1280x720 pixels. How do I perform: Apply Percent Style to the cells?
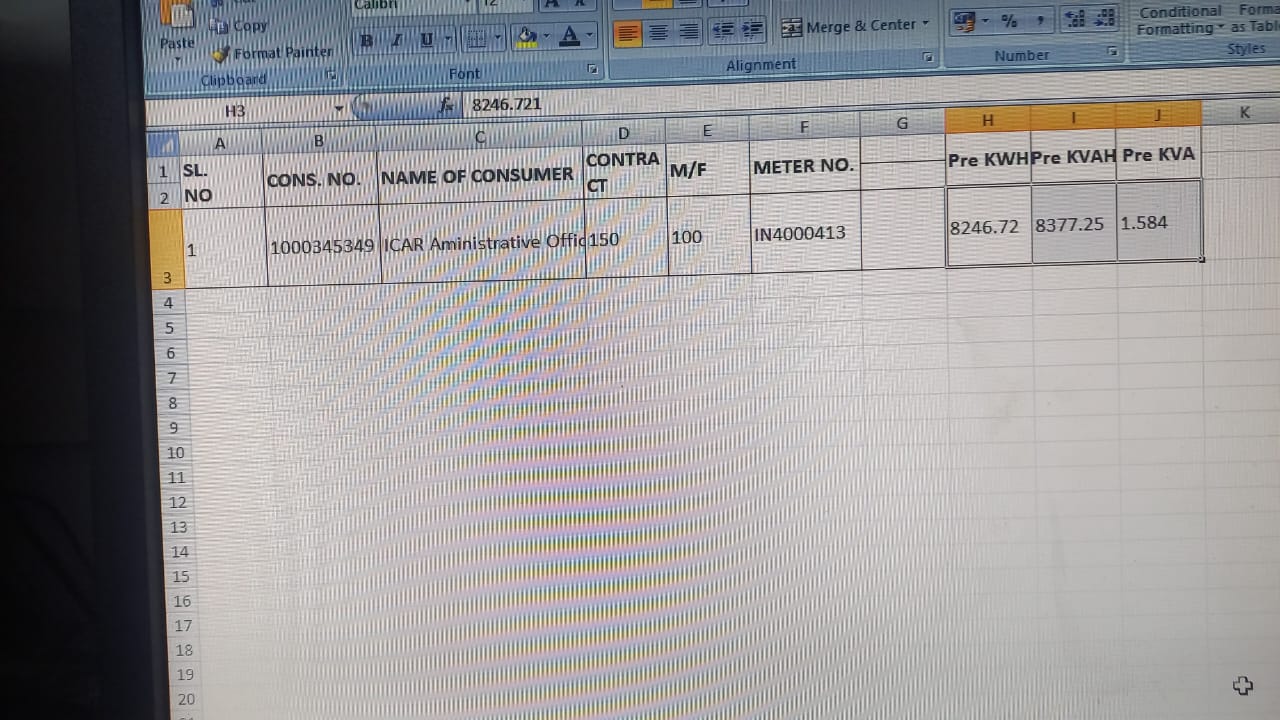click(1010, 19)
